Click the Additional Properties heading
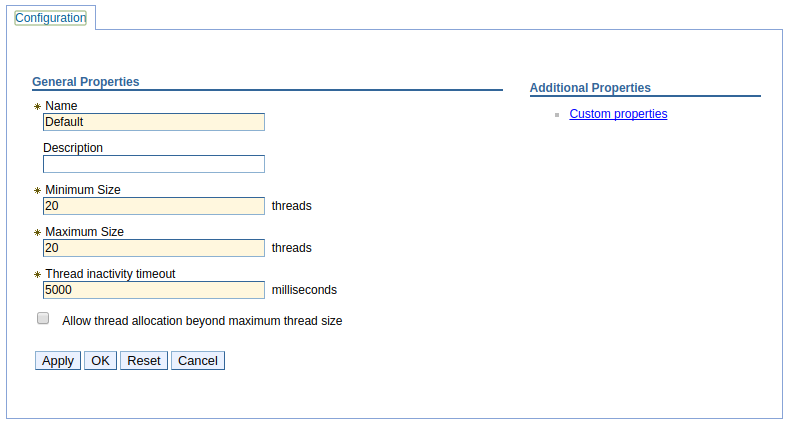Viewport: 787px width, 422px height. coord(590,88)
